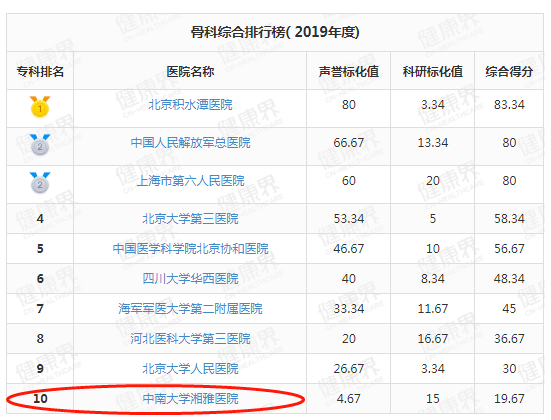Click rank number 4 in 专科排名

click(40, 219)
